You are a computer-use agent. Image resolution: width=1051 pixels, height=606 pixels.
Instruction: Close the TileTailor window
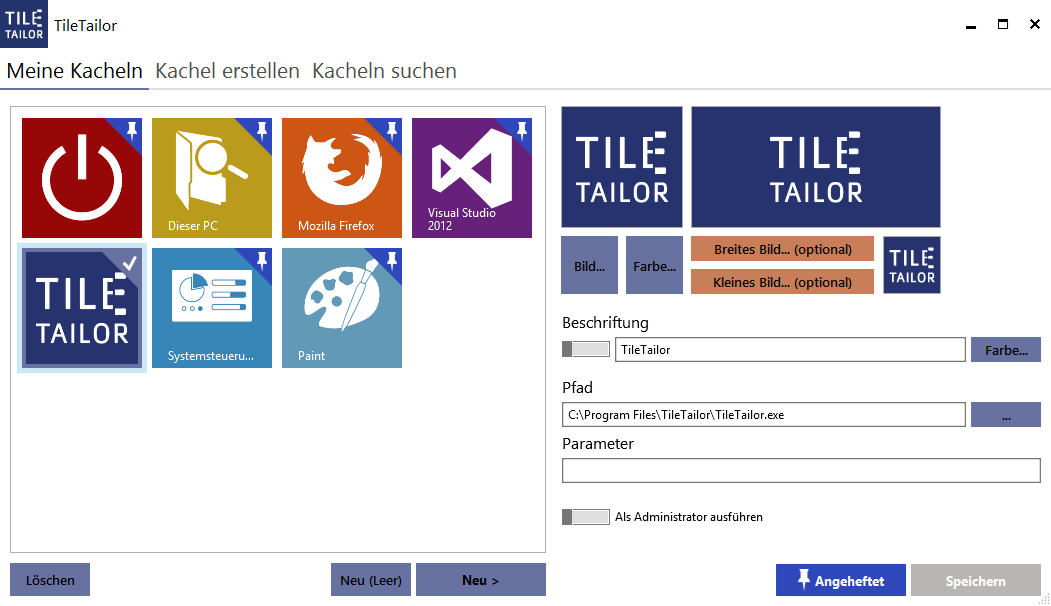(x=1035, y=25)
